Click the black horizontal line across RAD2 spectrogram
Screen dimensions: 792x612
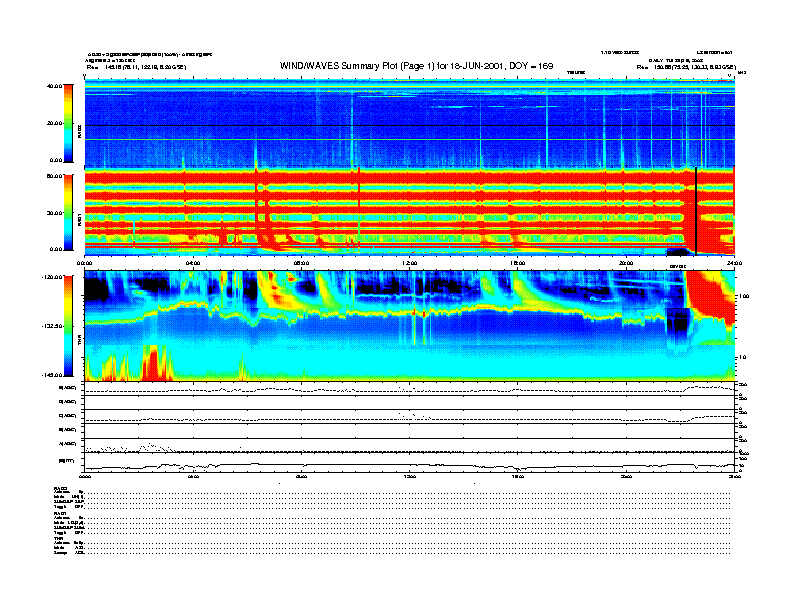coord(410,125)
